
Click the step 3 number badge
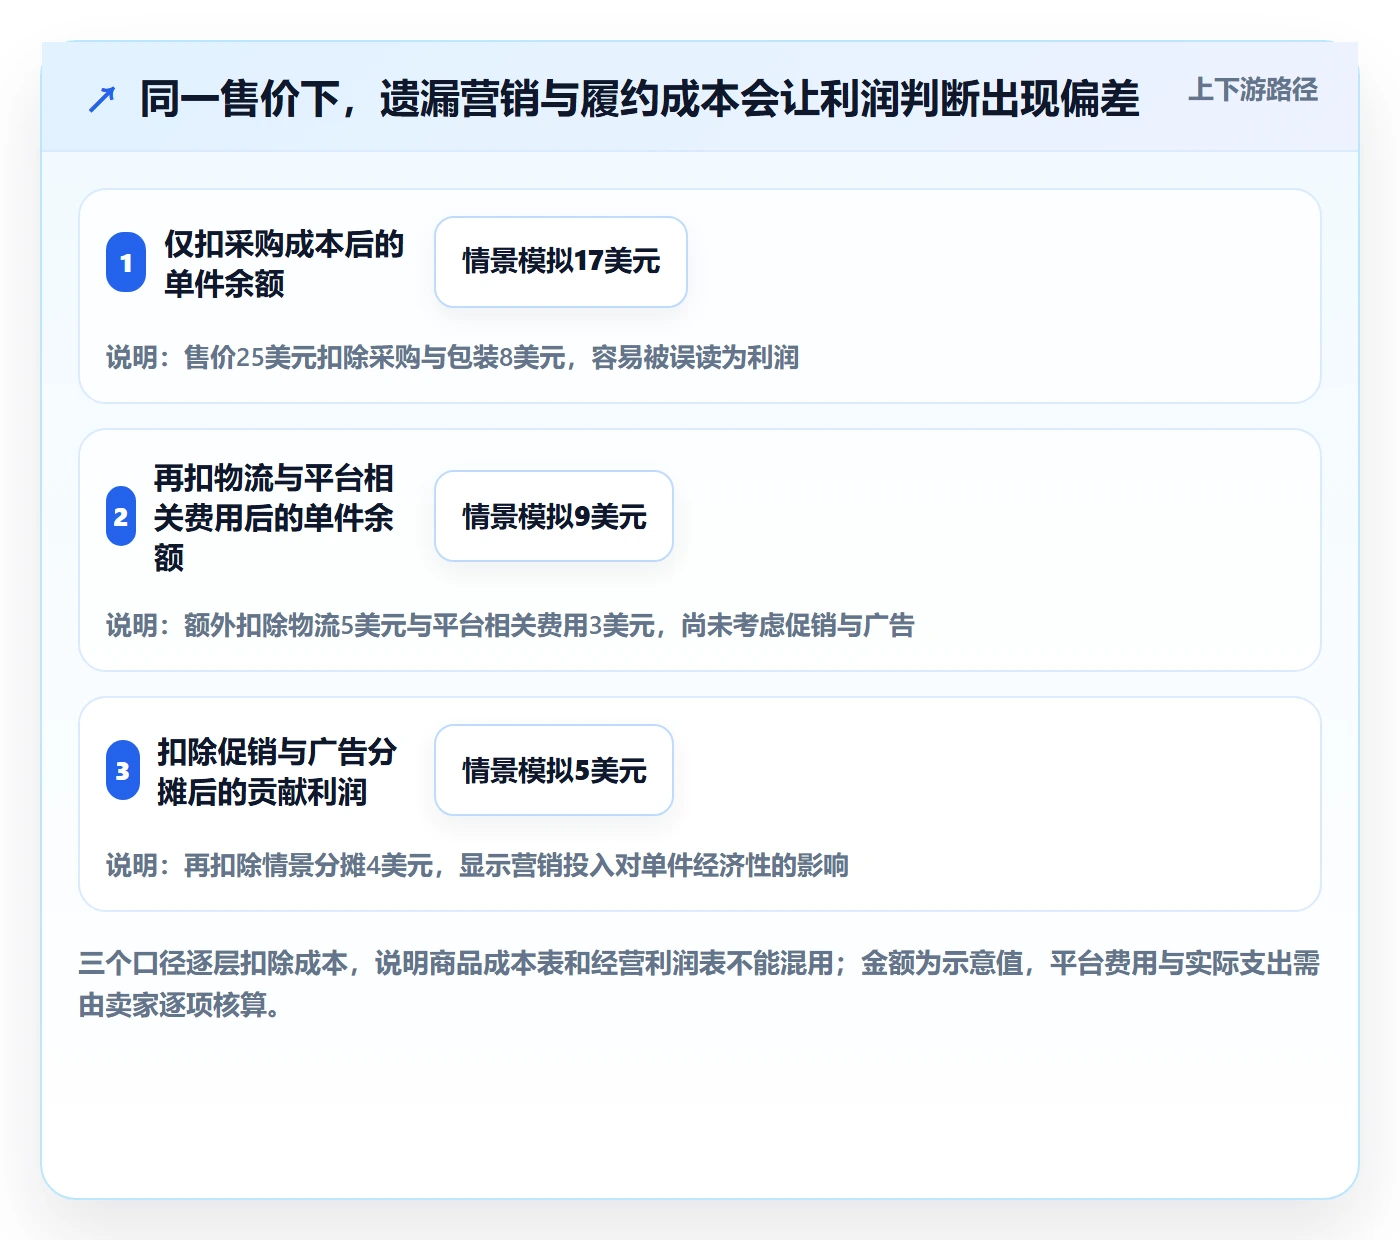coord(123,770)
